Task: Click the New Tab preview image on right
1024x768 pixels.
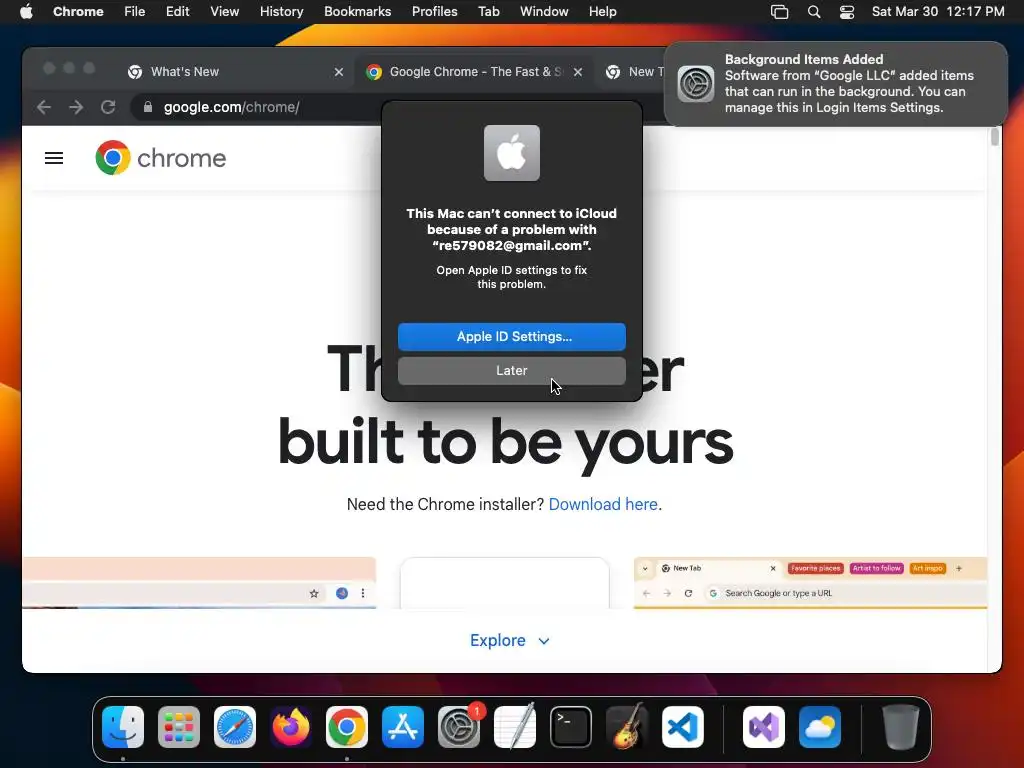Action: 810,583
